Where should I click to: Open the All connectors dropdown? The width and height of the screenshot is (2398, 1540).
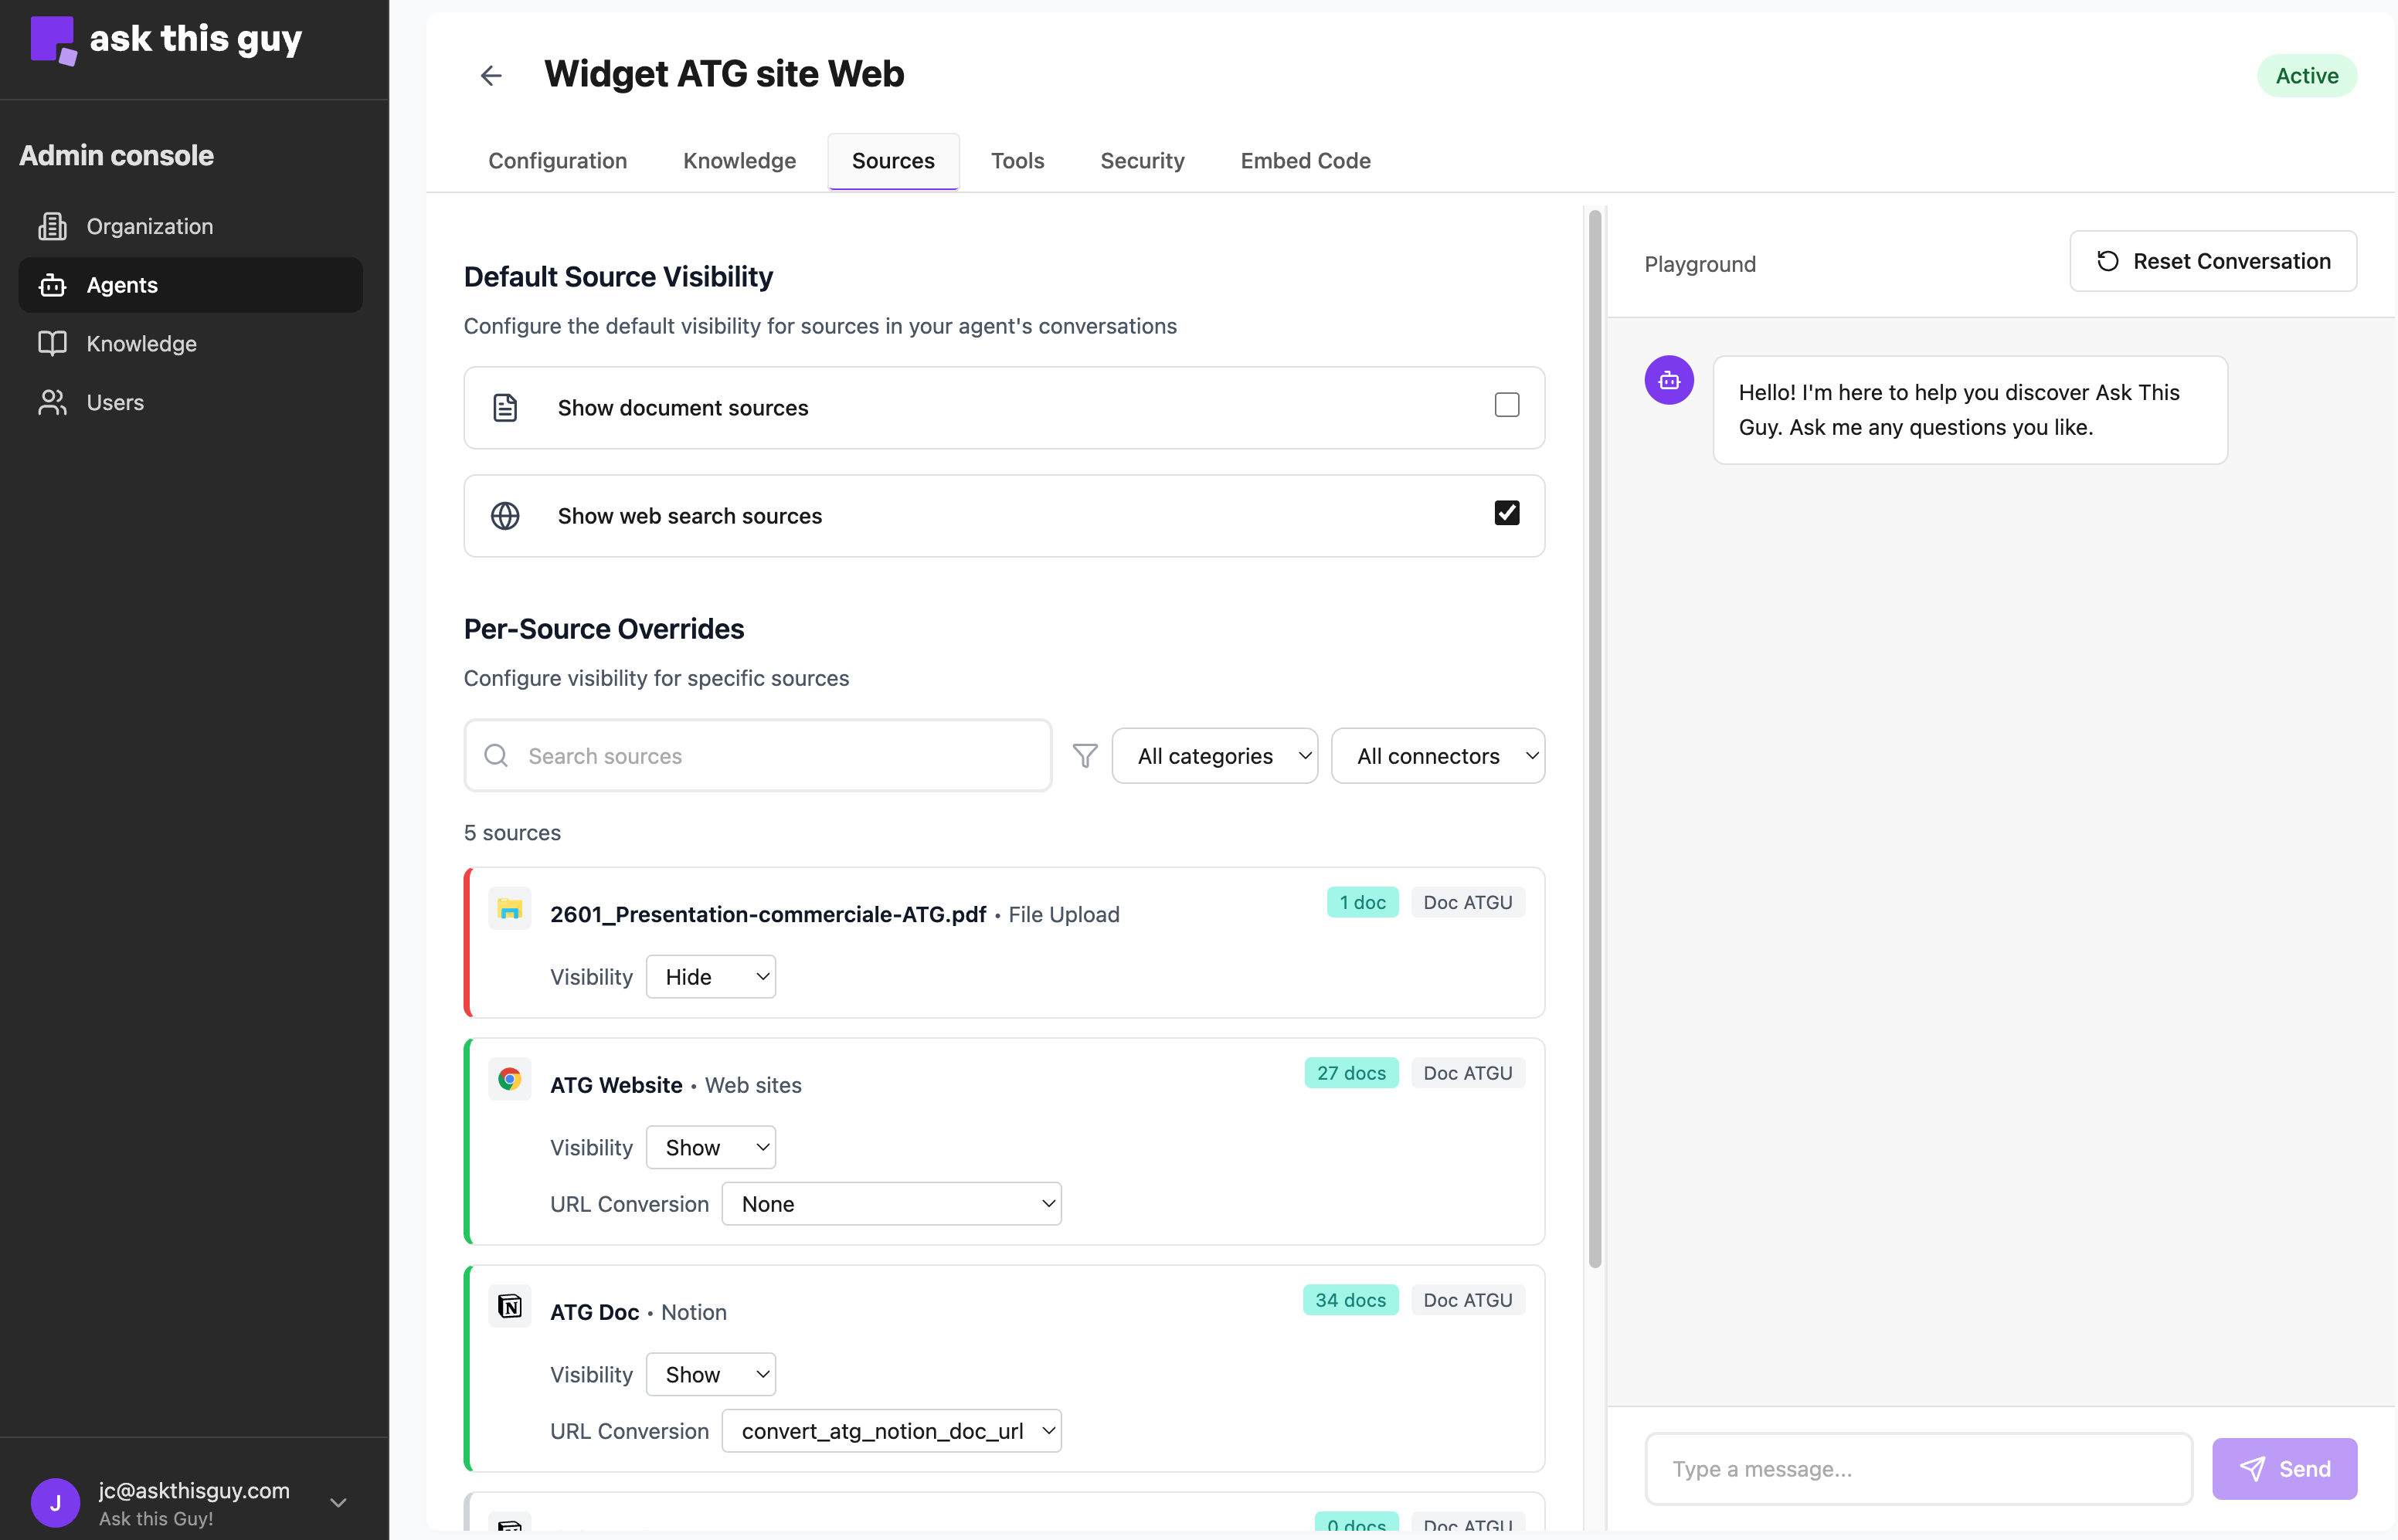click(1438, 755)
